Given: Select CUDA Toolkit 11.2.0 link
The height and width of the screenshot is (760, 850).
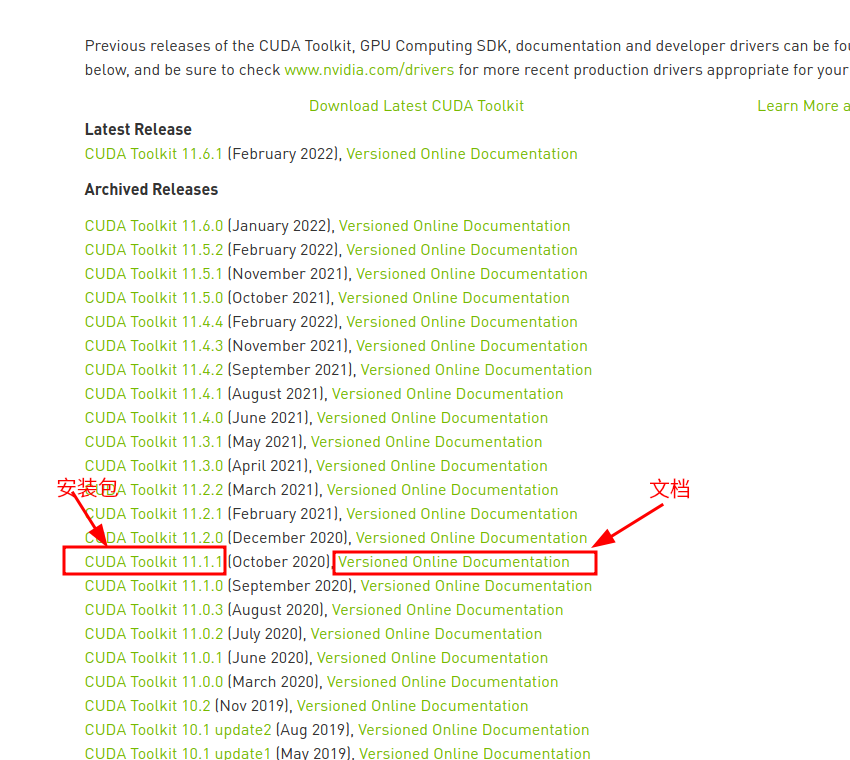Looking at the screenshot, I should coord(154,538).
